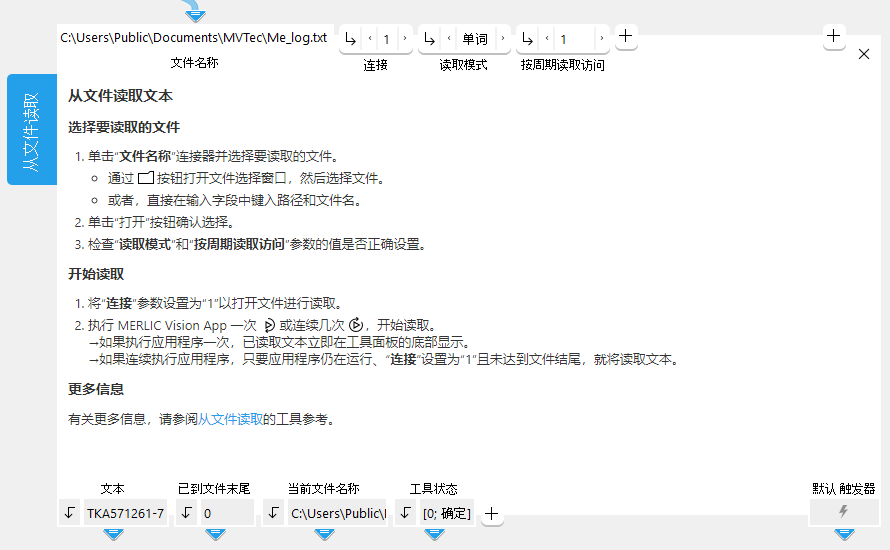The height and width of the screenshot is (550, 890).
Task: Decrease the 连接 value with left arrow
Action: coord(371,39)
